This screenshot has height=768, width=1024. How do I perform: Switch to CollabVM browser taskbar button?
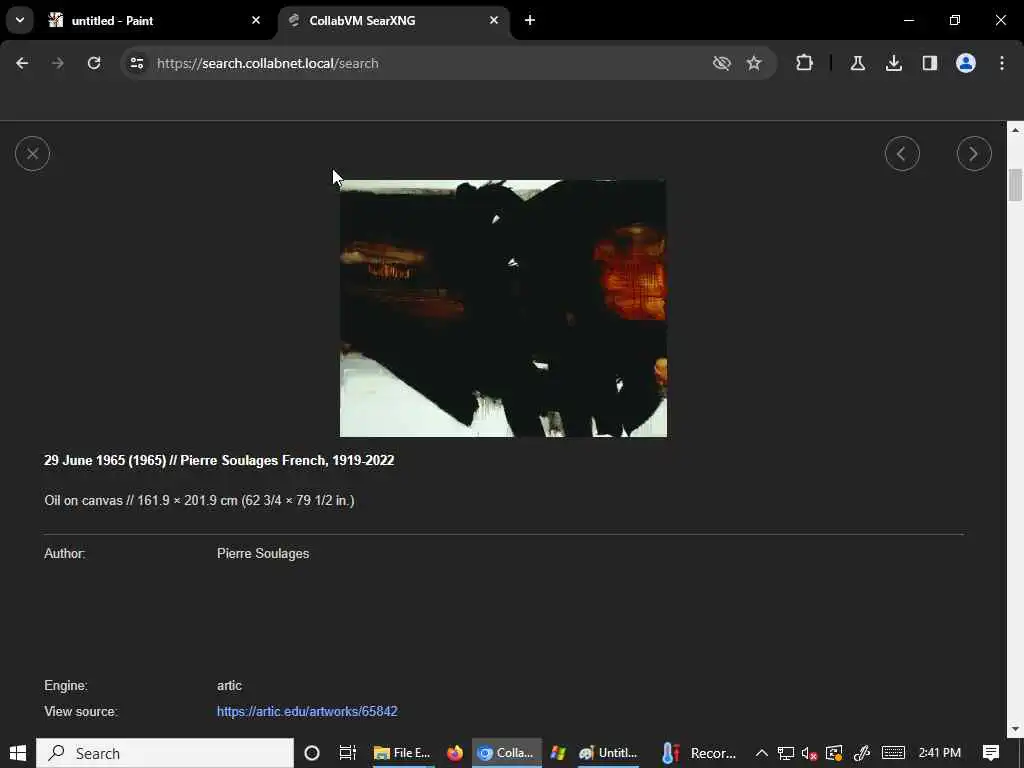(x=506, y=753)
